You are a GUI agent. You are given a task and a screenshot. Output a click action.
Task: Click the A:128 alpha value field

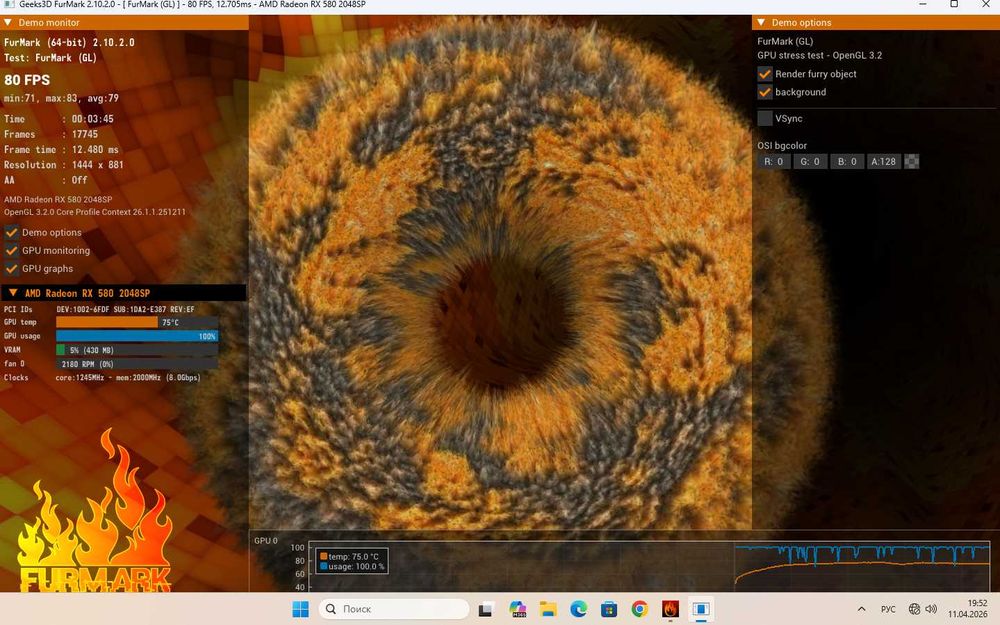click(x=883, y=161)
